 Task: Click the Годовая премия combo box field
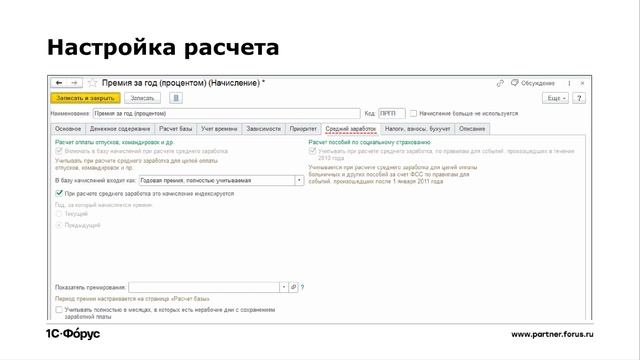click(216, 180)
